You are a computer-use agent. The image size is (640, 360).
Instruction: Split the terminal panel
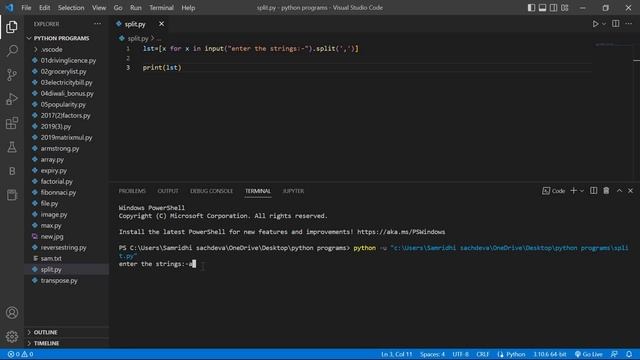[x=593, y=191]
